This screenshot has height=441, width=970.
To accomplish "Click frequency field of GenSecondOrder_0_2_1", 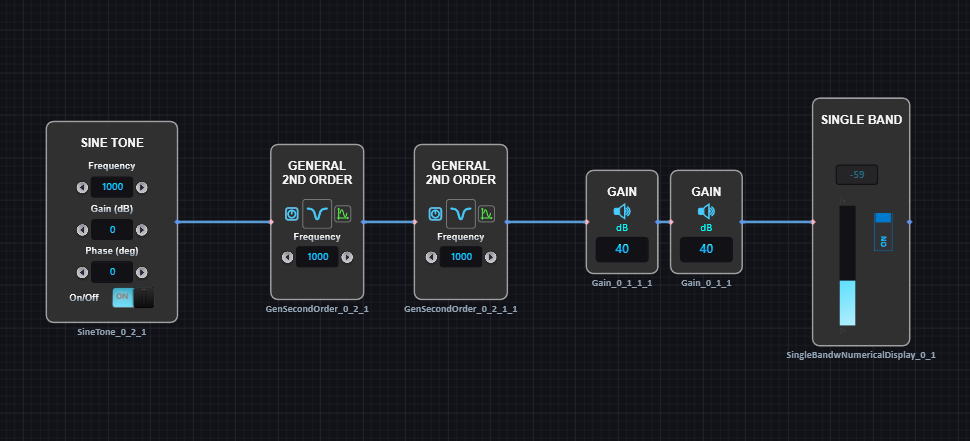I will tap(317, 257).
